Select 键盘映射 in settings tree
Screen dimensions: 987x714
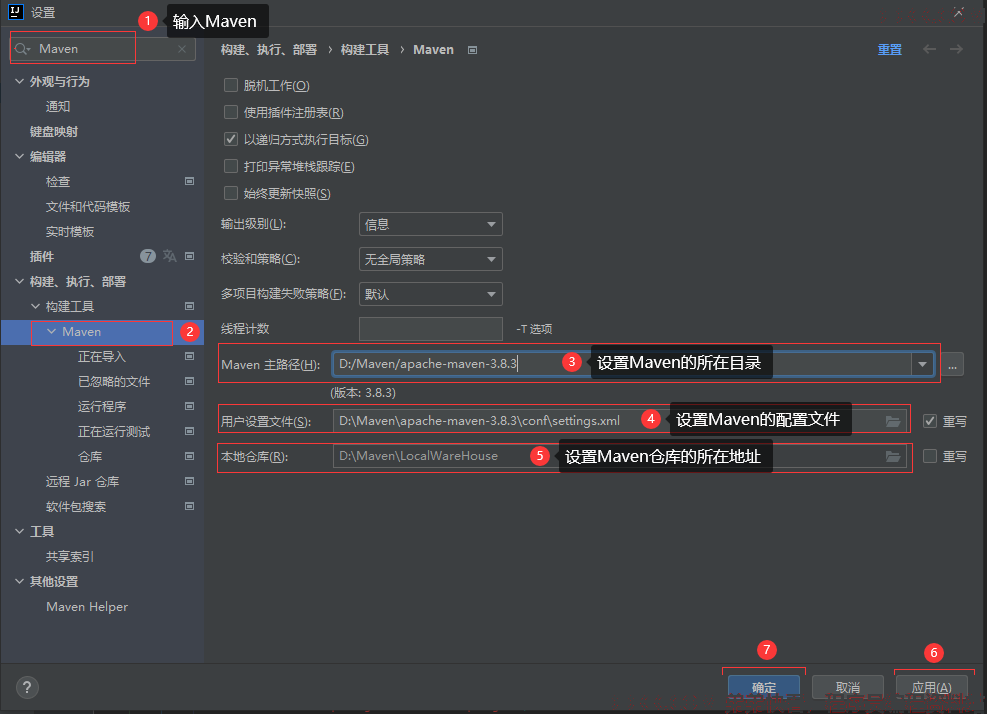pos(54,132)
